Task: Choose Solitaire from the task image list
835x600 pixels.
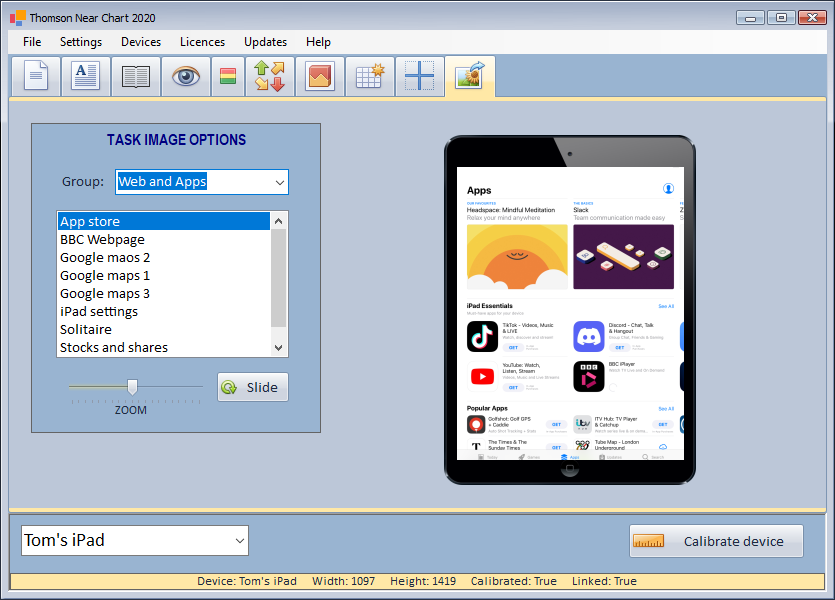Action: click(86, 330)
